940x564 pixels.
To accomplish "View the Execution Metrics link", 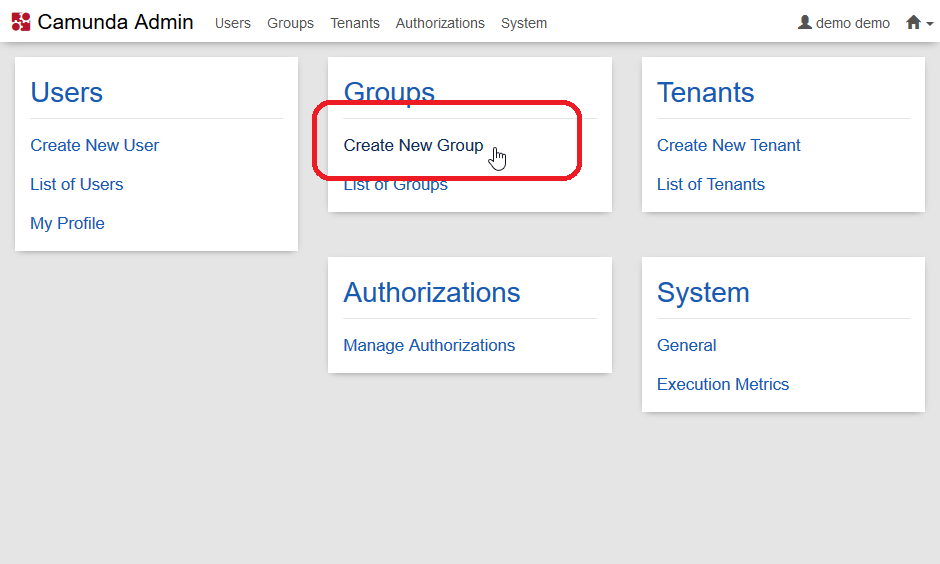I will [x=722, y=384].
